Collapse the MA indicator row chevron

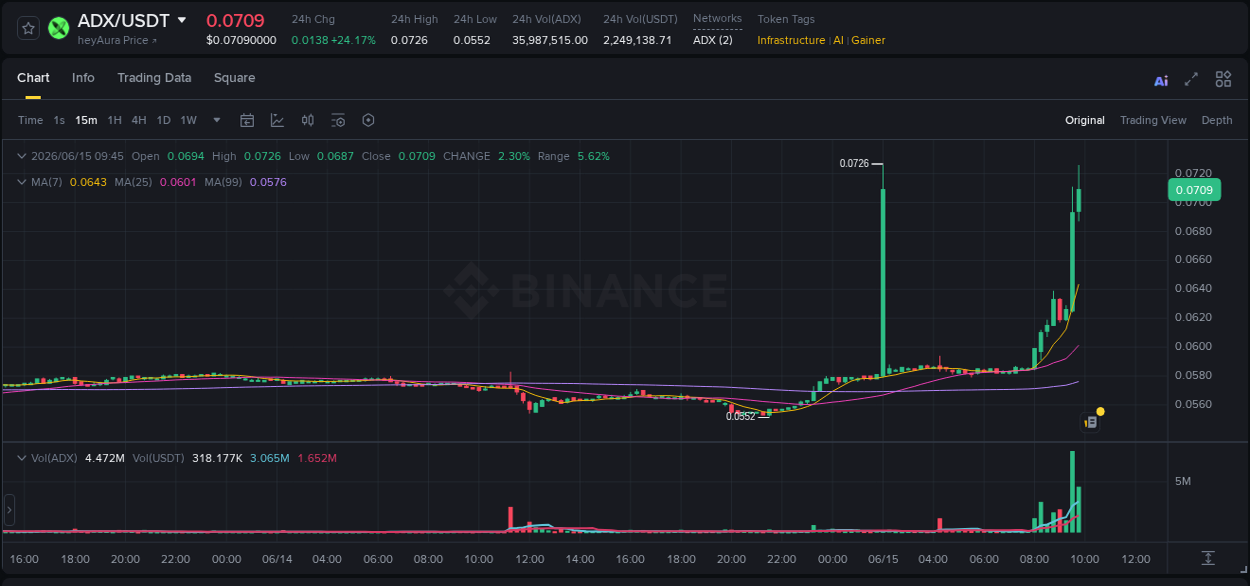point(22,182)
